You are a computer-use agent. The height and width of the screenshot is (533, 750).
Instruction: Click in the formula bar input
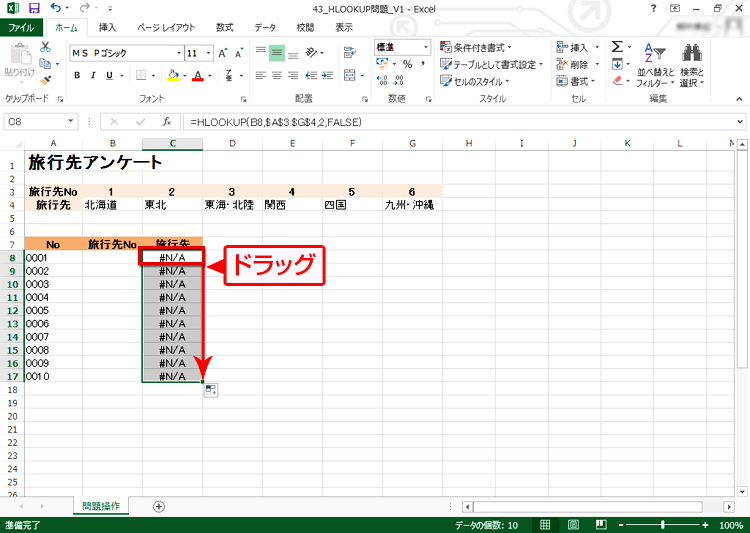coord(457,122)
